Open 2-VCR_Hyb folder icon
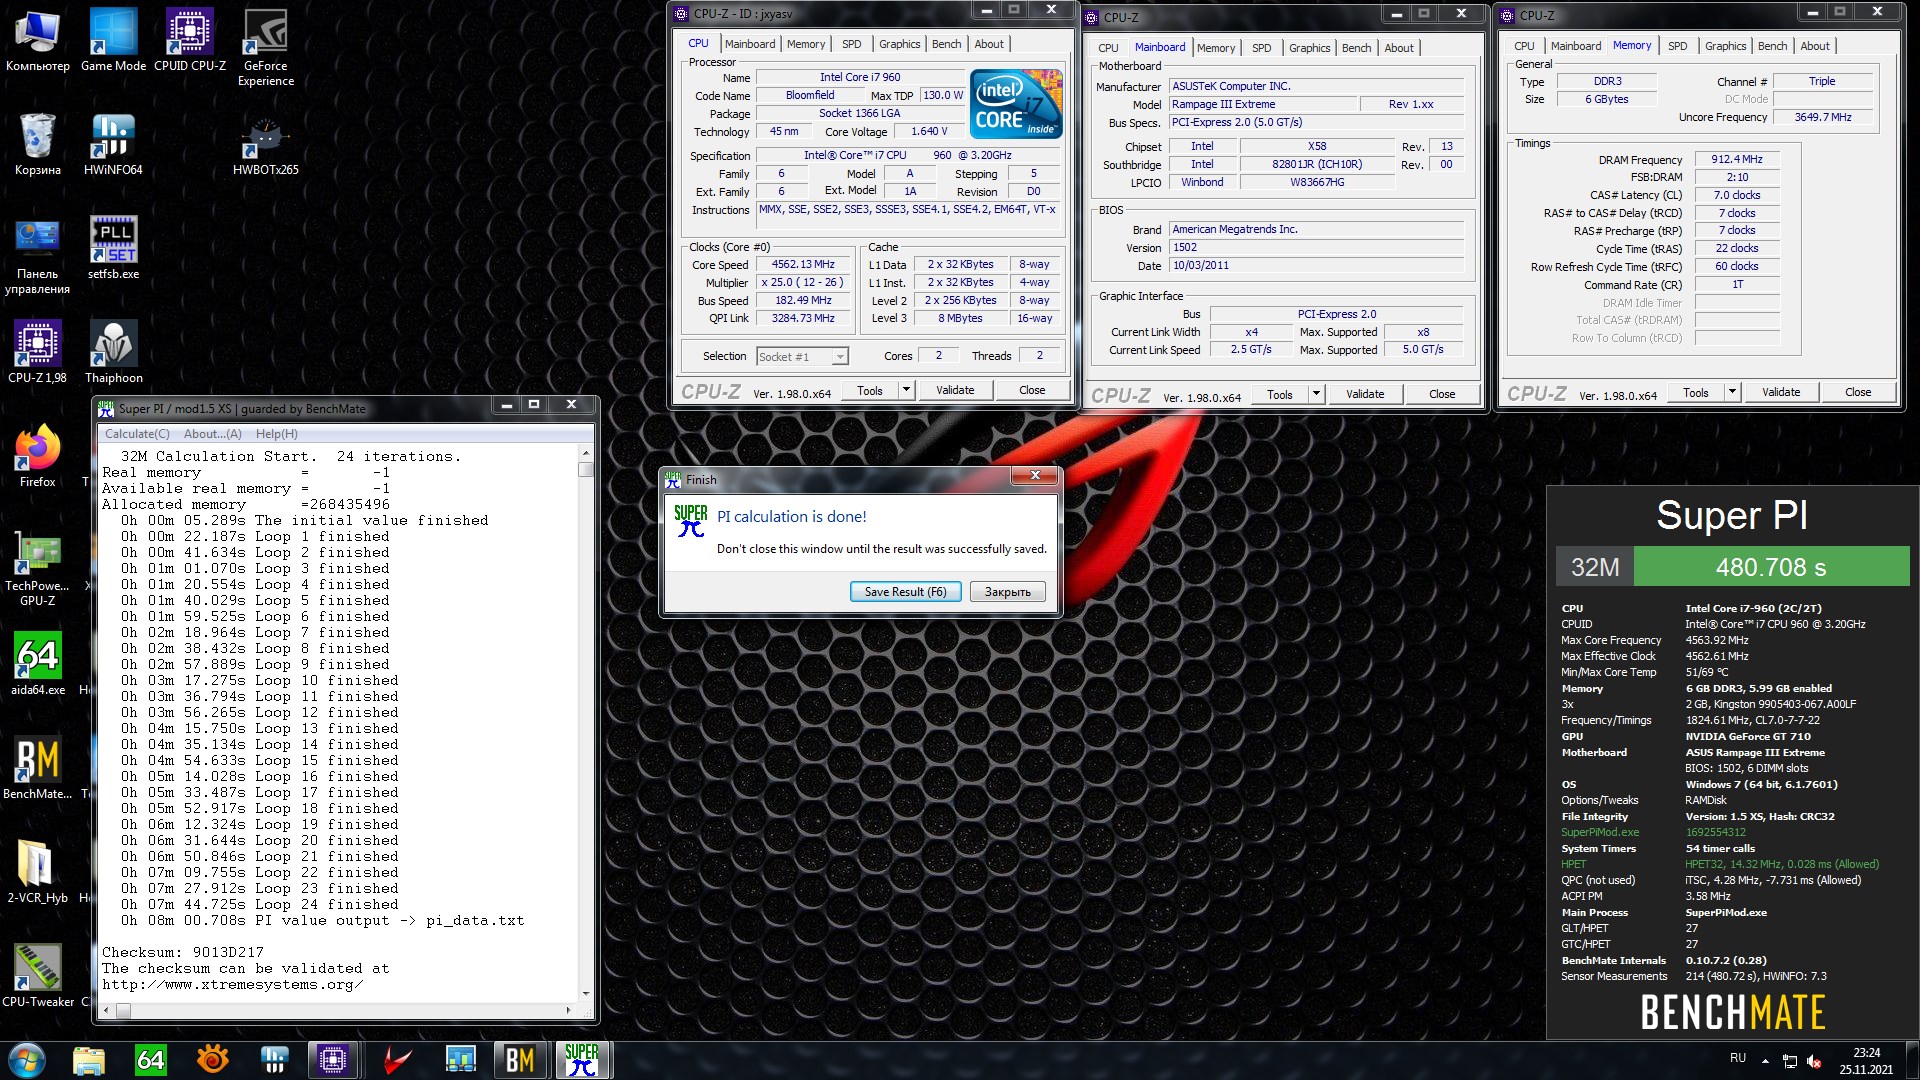Screen dimensions: 1920x1080 pyautogui.click(x=38, y=872)
